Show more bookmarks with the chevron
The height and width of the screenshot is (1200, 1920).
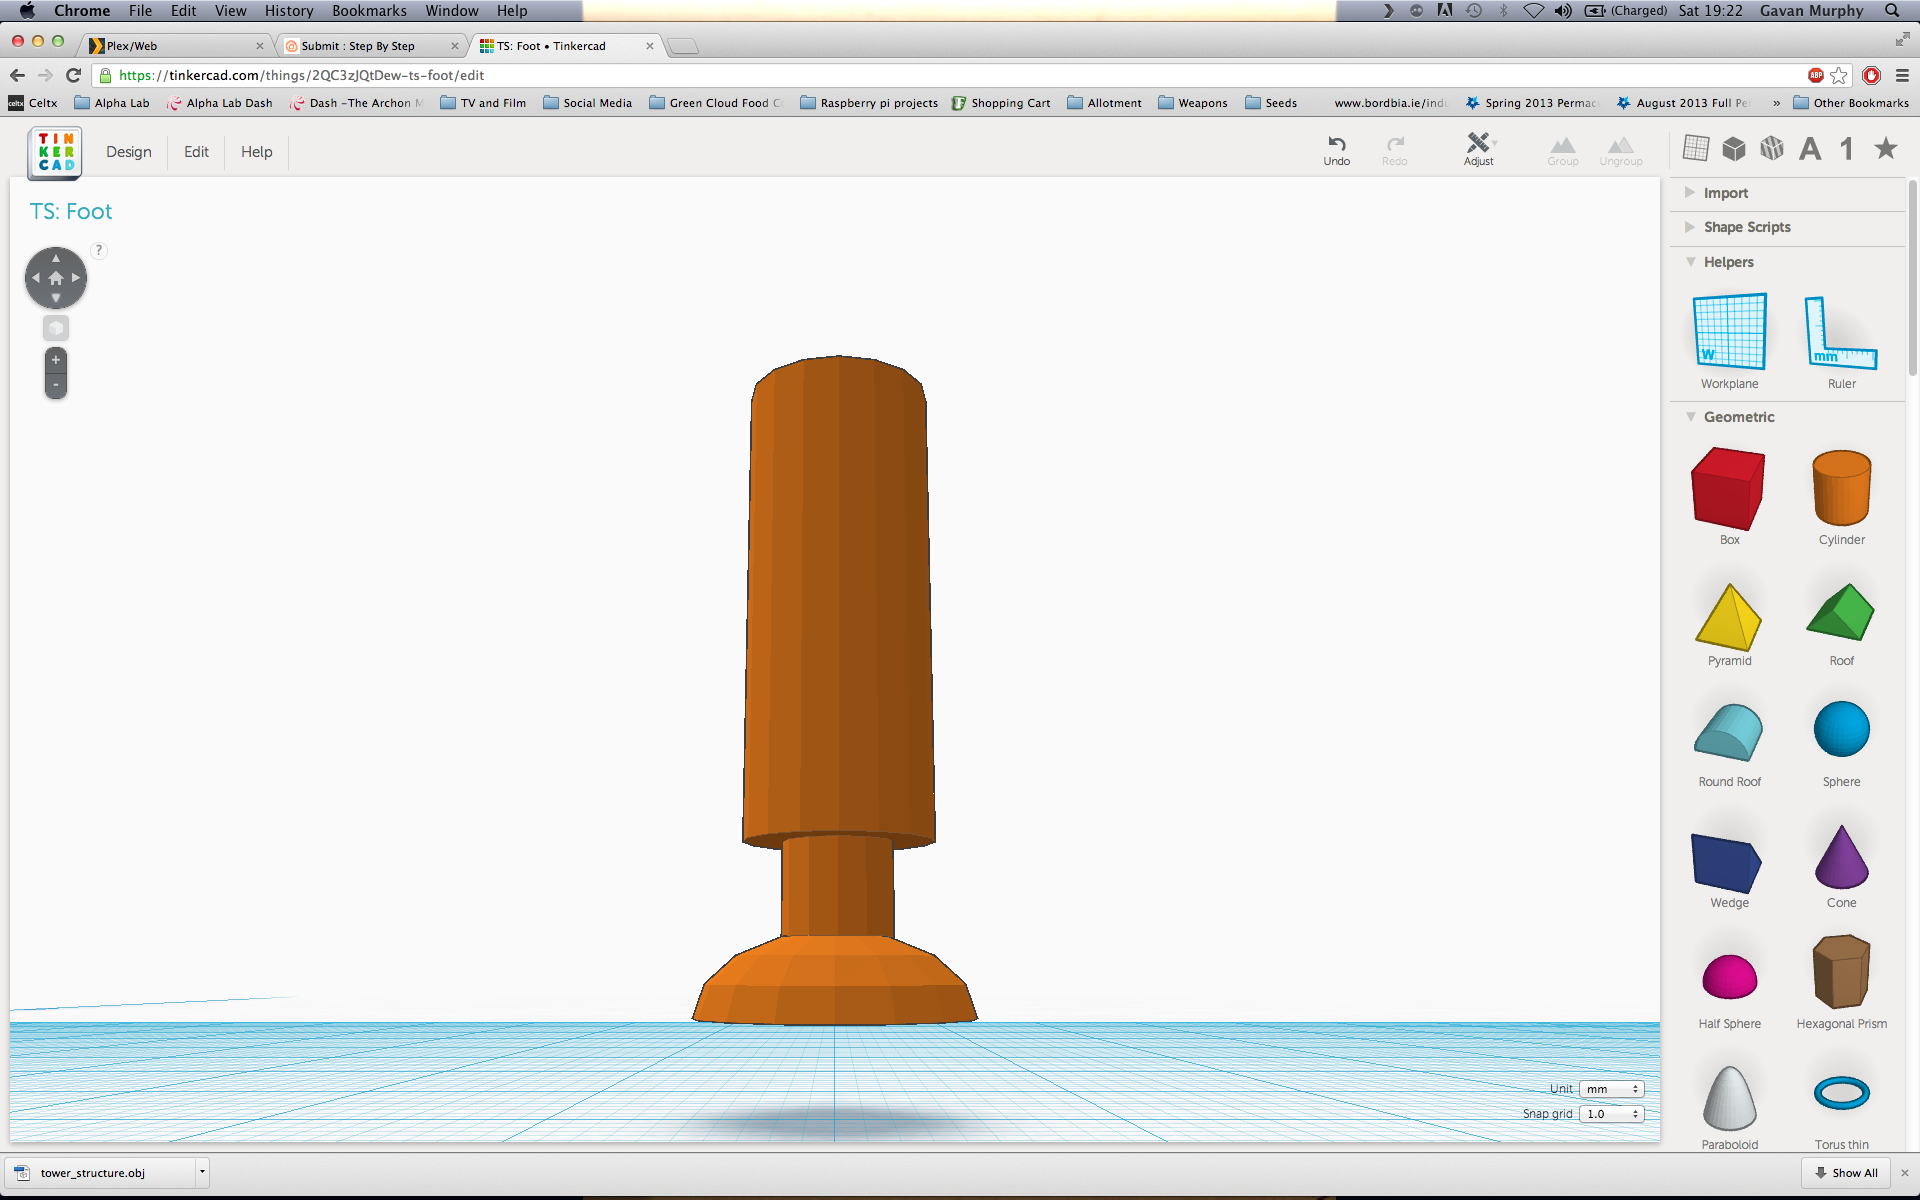pyautogui.click(x=1776, y=103)
